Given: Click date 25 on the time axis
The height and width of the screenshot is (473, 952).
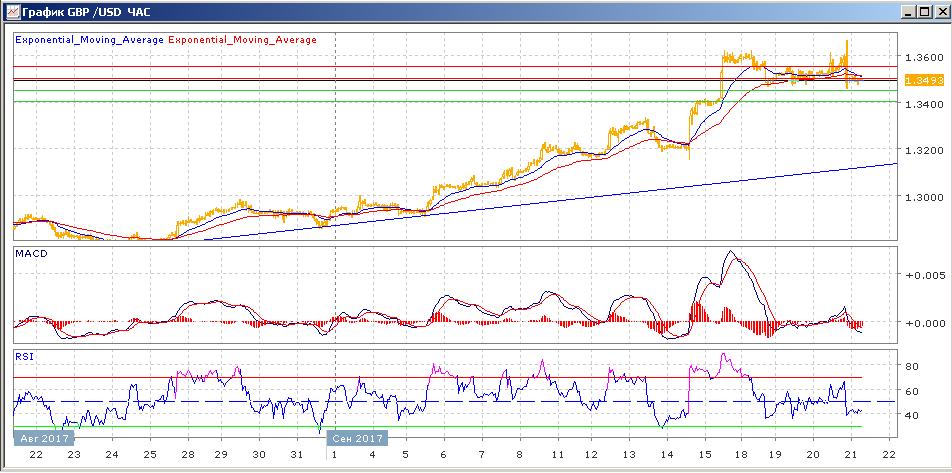Looking at the screenshot, I should click(150, 455).
